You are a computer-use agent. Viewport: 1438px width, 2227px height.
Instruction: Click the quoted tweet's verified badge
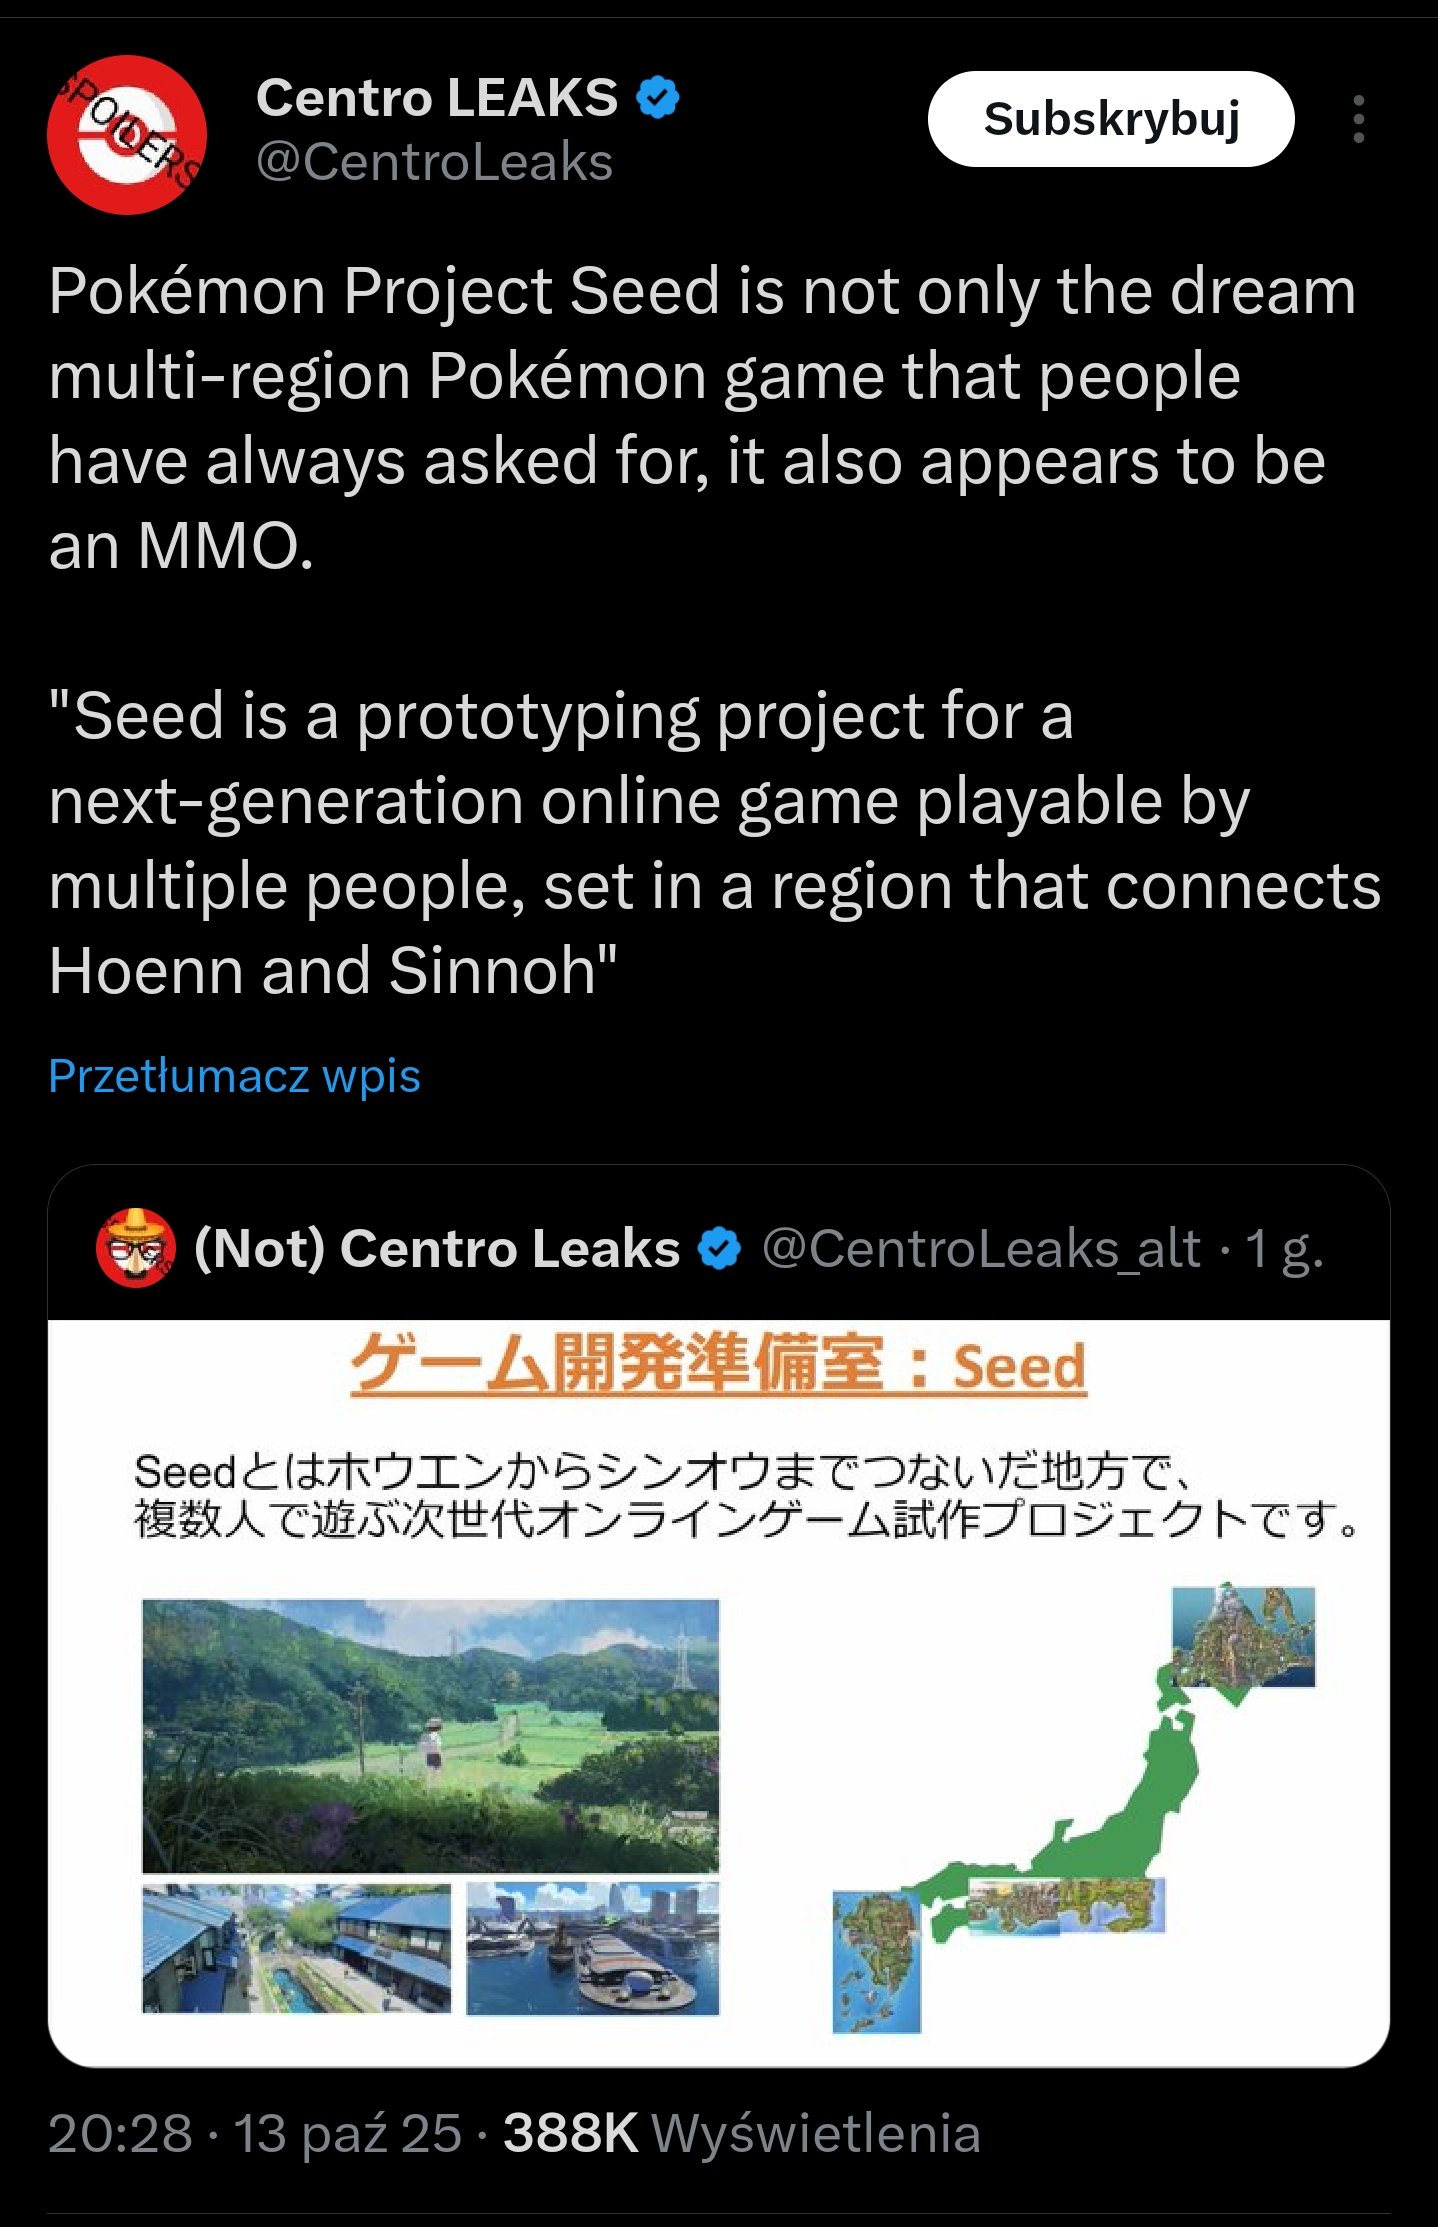(x=719, y=1249)
